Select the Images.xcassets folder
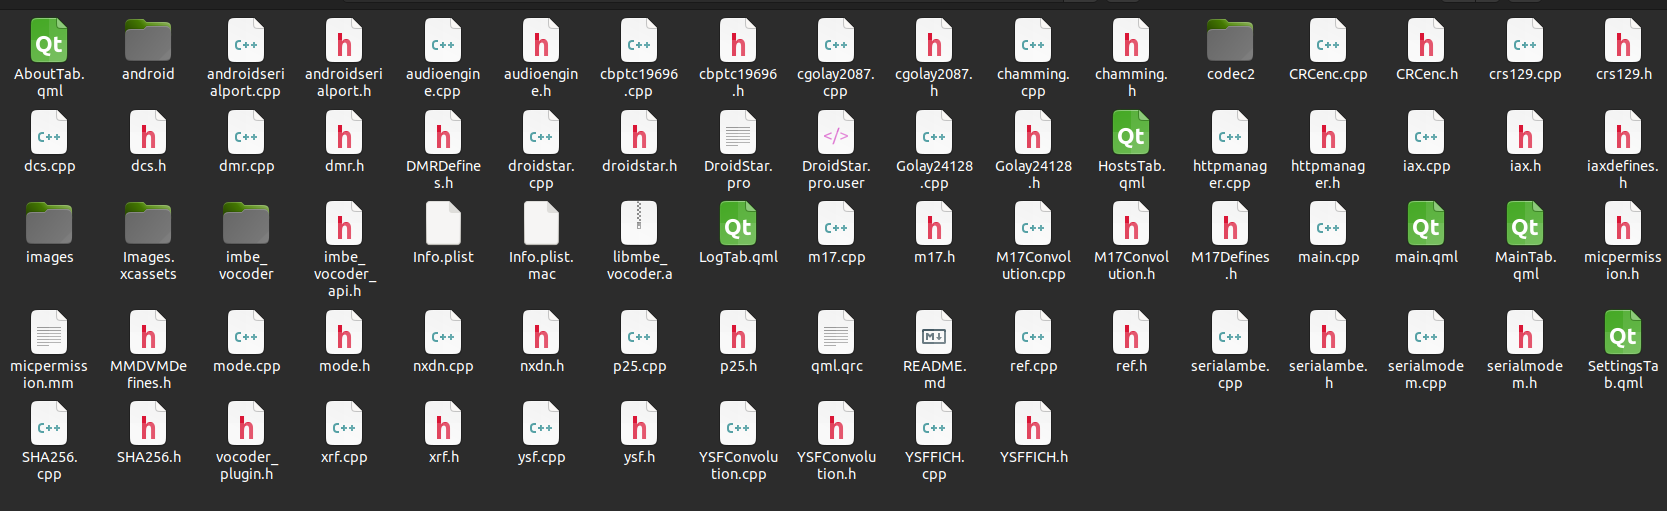1667x511 pixels. click(148, 226)
